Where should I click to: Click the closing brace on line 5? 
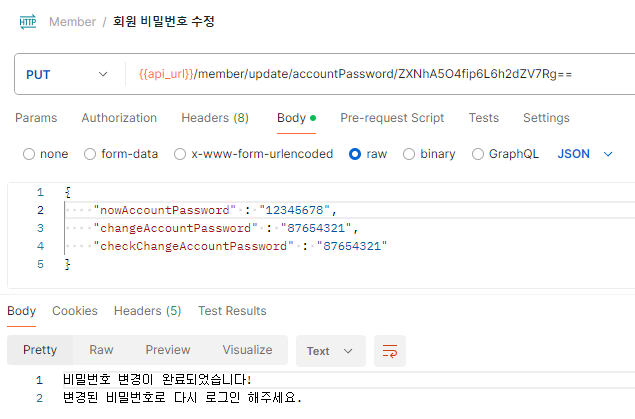(x=68, y=264)
